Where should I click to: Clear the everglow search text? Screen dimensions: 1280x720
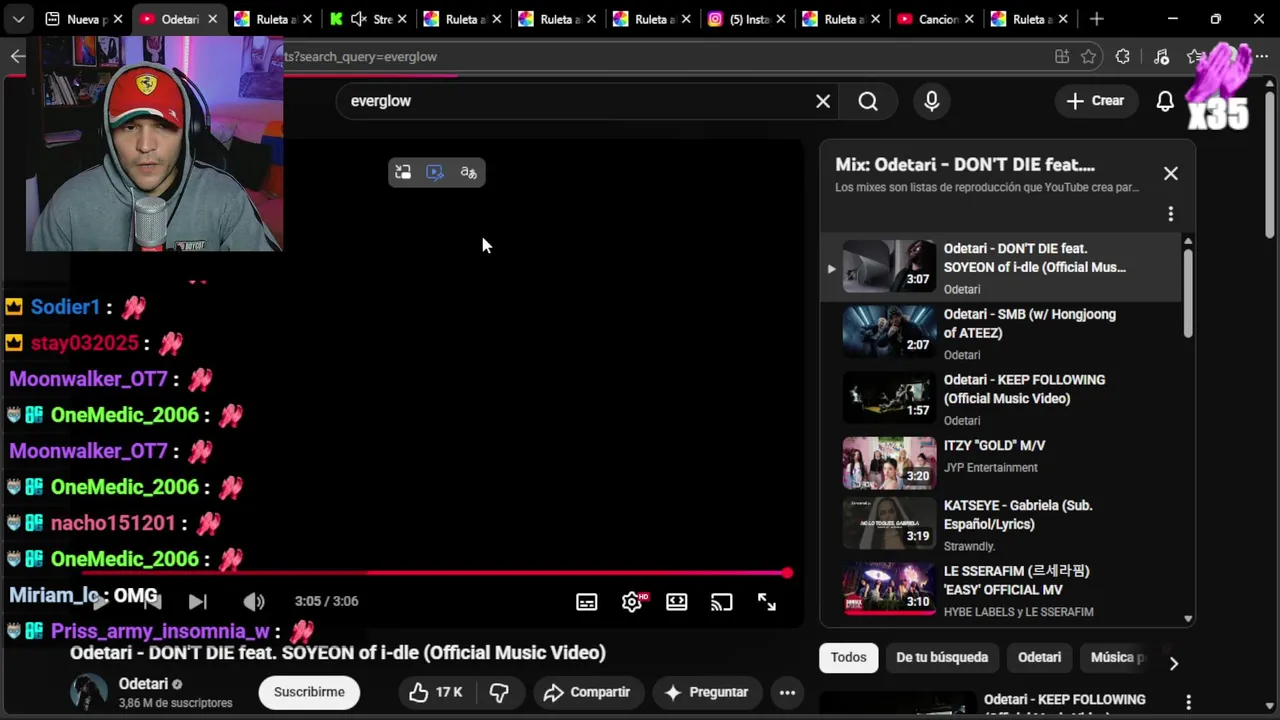(823, 101)
